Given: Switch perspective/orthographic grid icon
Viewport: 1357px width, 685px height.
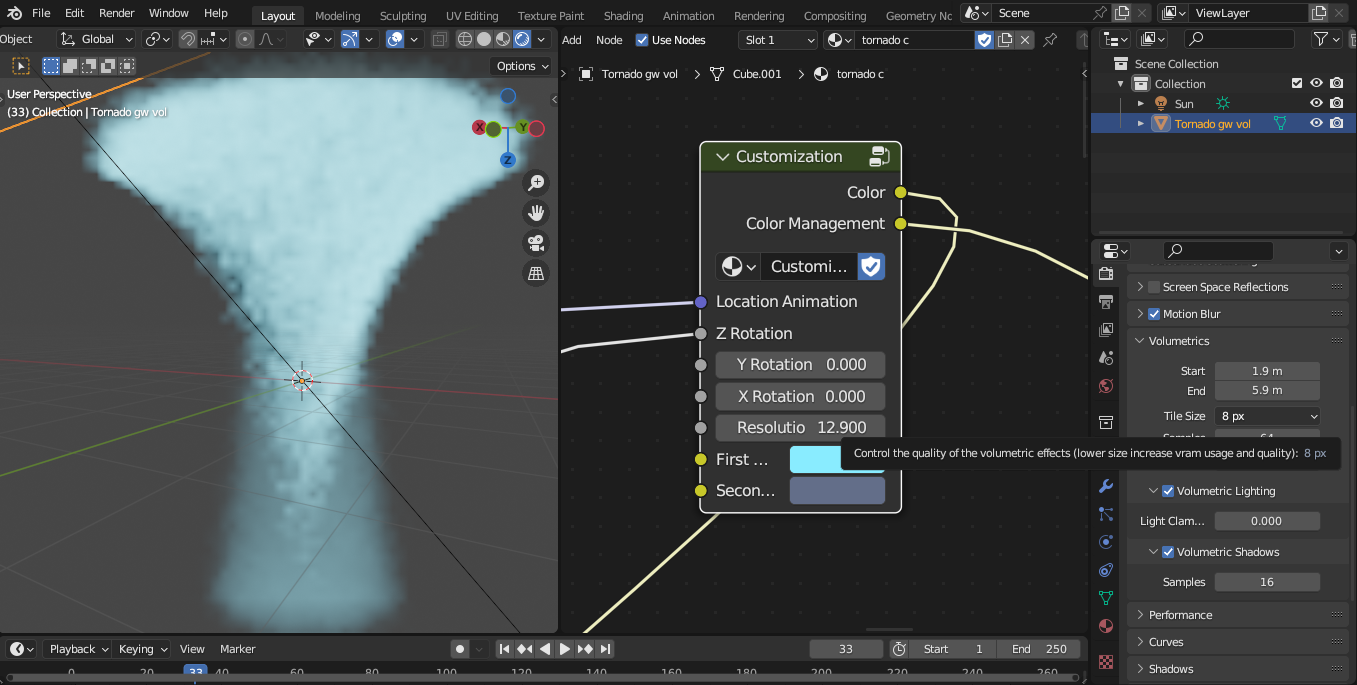Looking at the screenshot, I should click(x=536, y=273).
